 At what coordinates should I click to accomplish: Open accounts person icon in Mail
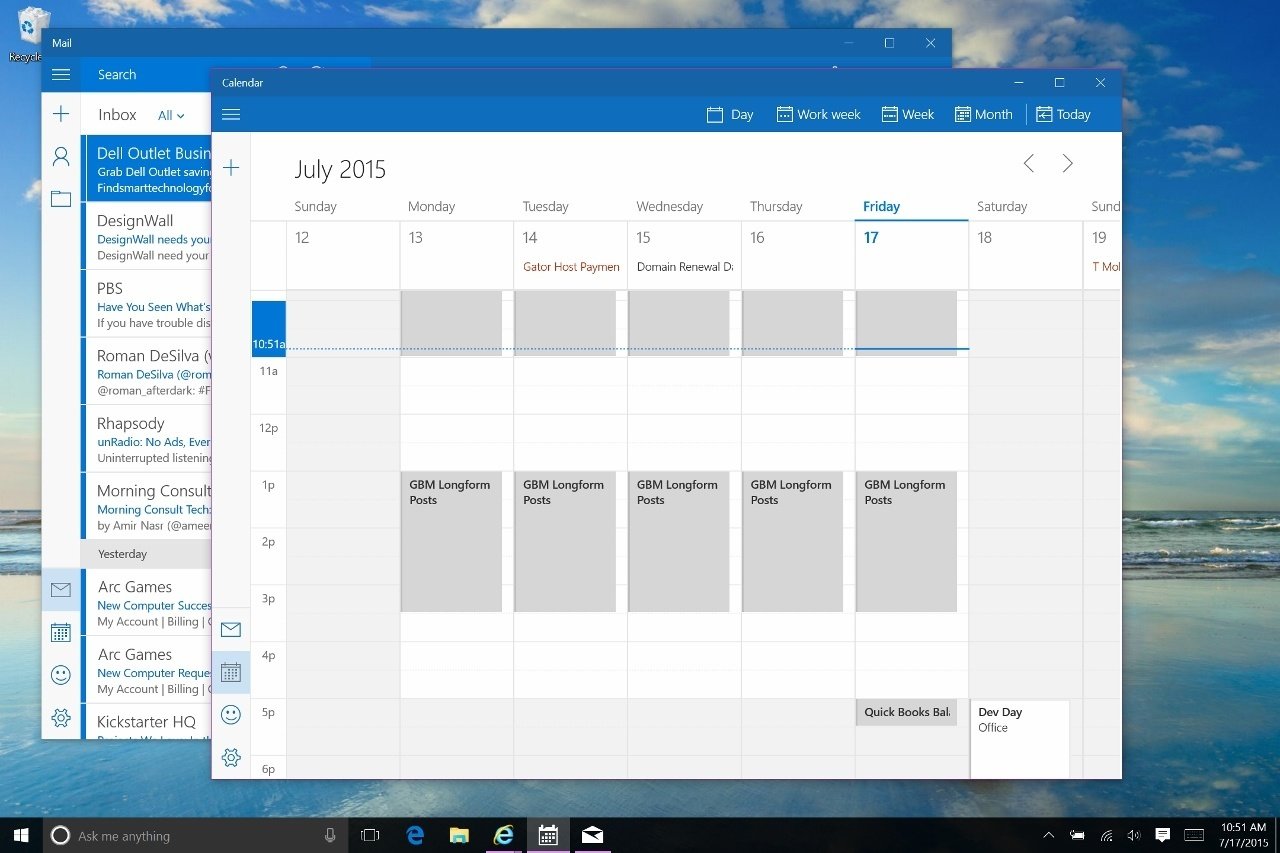[61, 156]
